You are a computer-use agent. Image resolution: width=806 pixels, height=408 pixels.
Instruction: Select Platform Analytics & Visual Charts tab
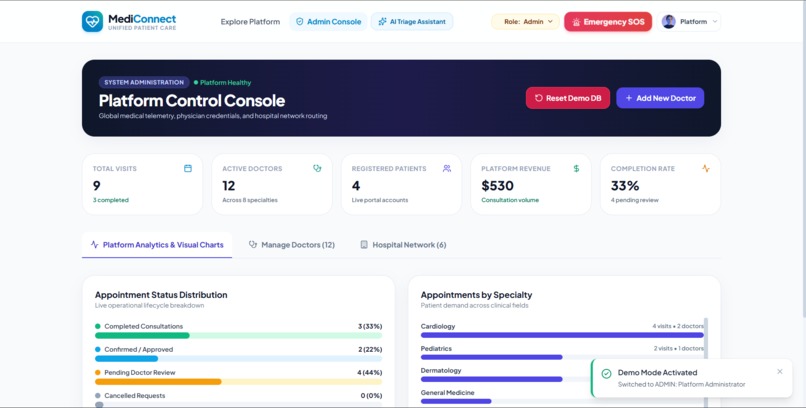coord(157,245)
